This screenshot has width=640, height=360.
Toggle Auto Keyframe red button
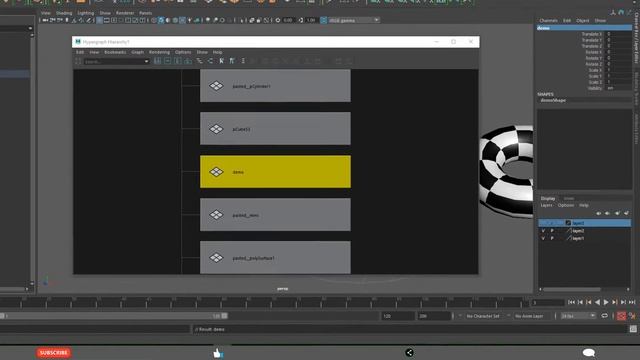pyautogui.click(x=621, y=316)
